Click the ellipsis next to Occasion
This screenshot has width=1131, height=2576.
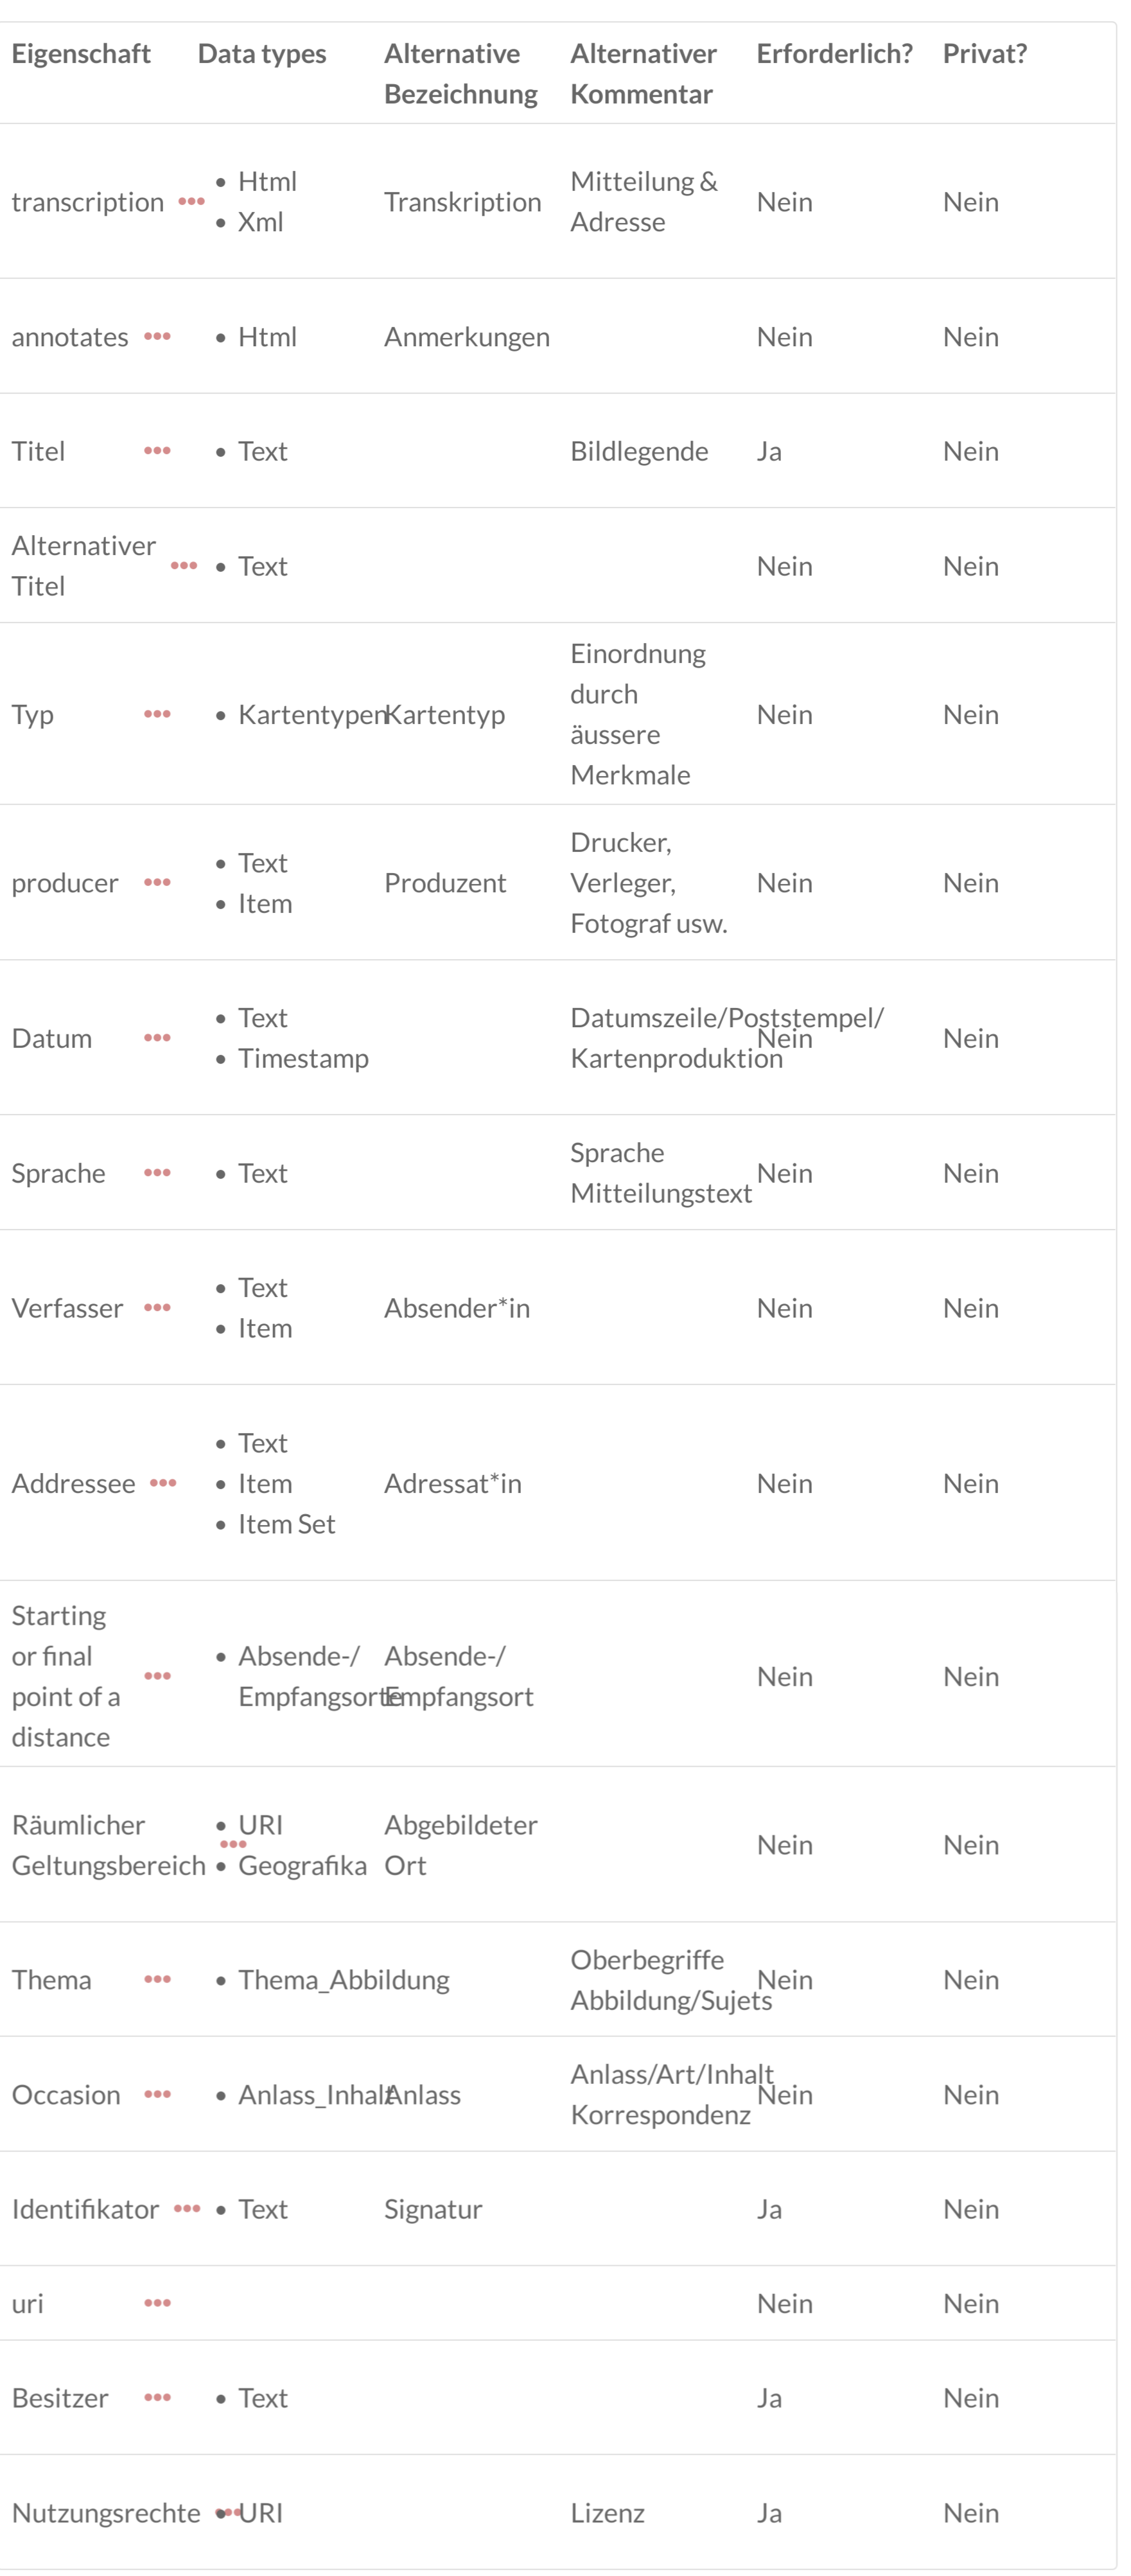(x=157, y=2094)
